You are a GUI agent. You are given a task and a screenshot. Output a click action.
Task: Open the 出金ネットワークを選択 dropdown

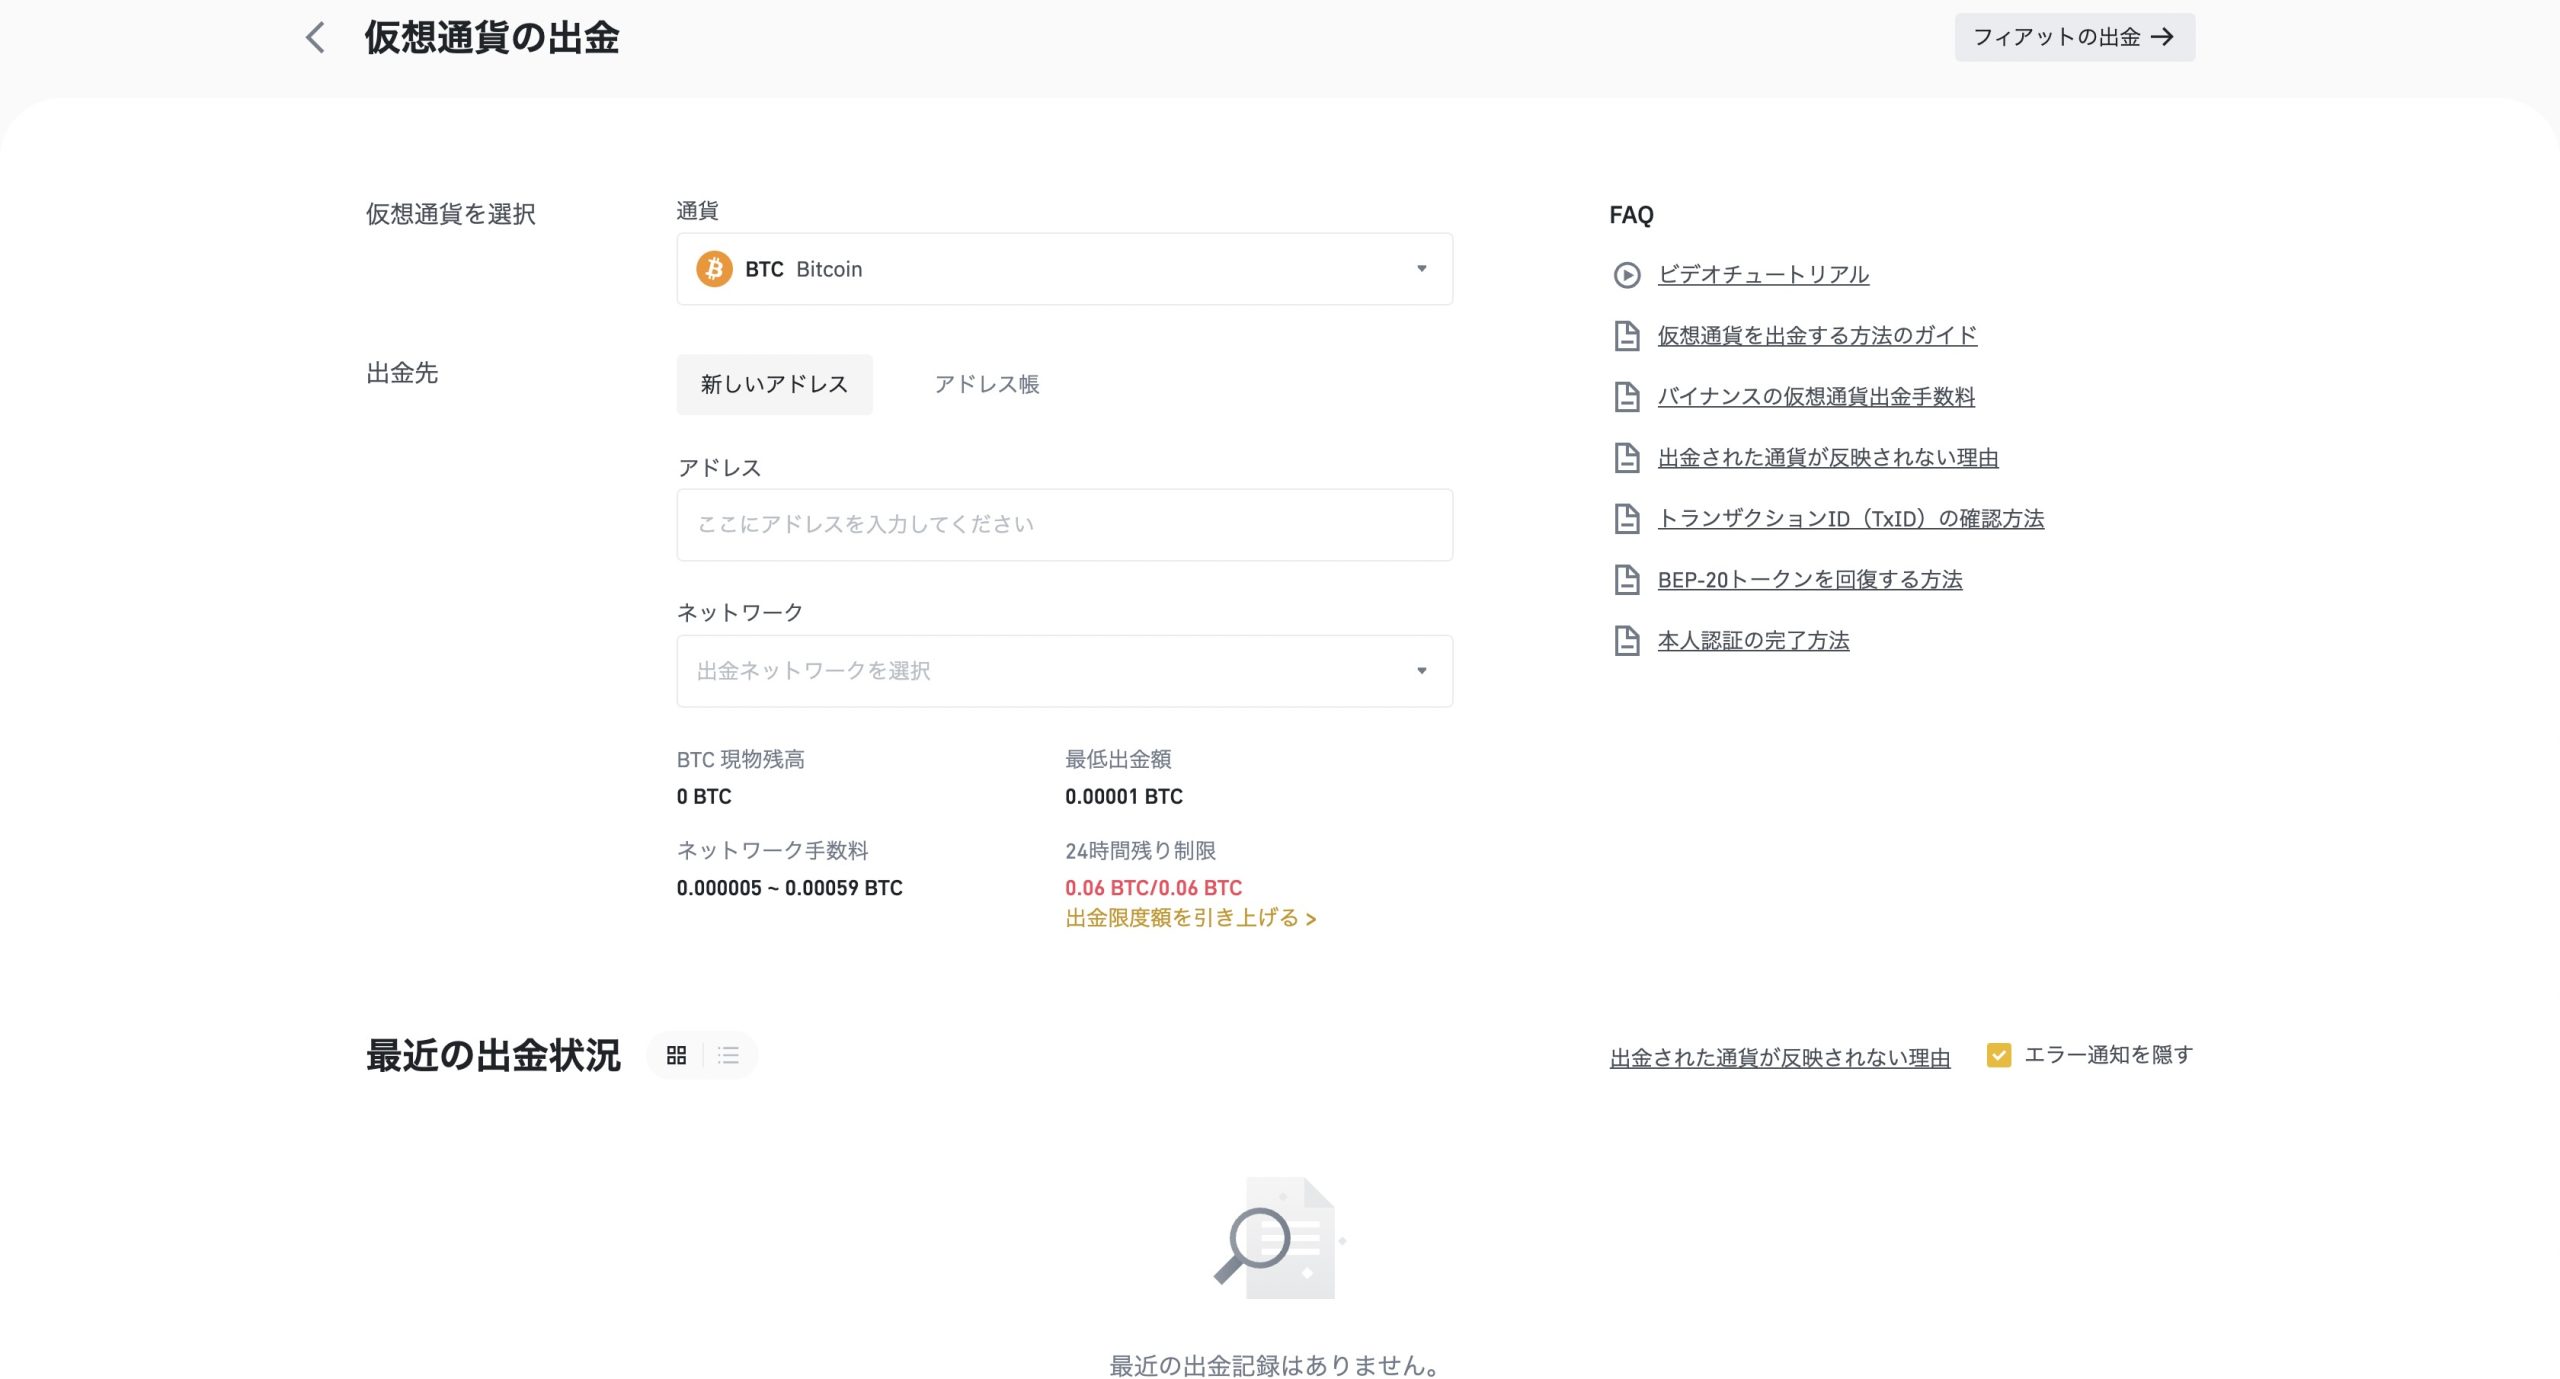click(1063, 671)
